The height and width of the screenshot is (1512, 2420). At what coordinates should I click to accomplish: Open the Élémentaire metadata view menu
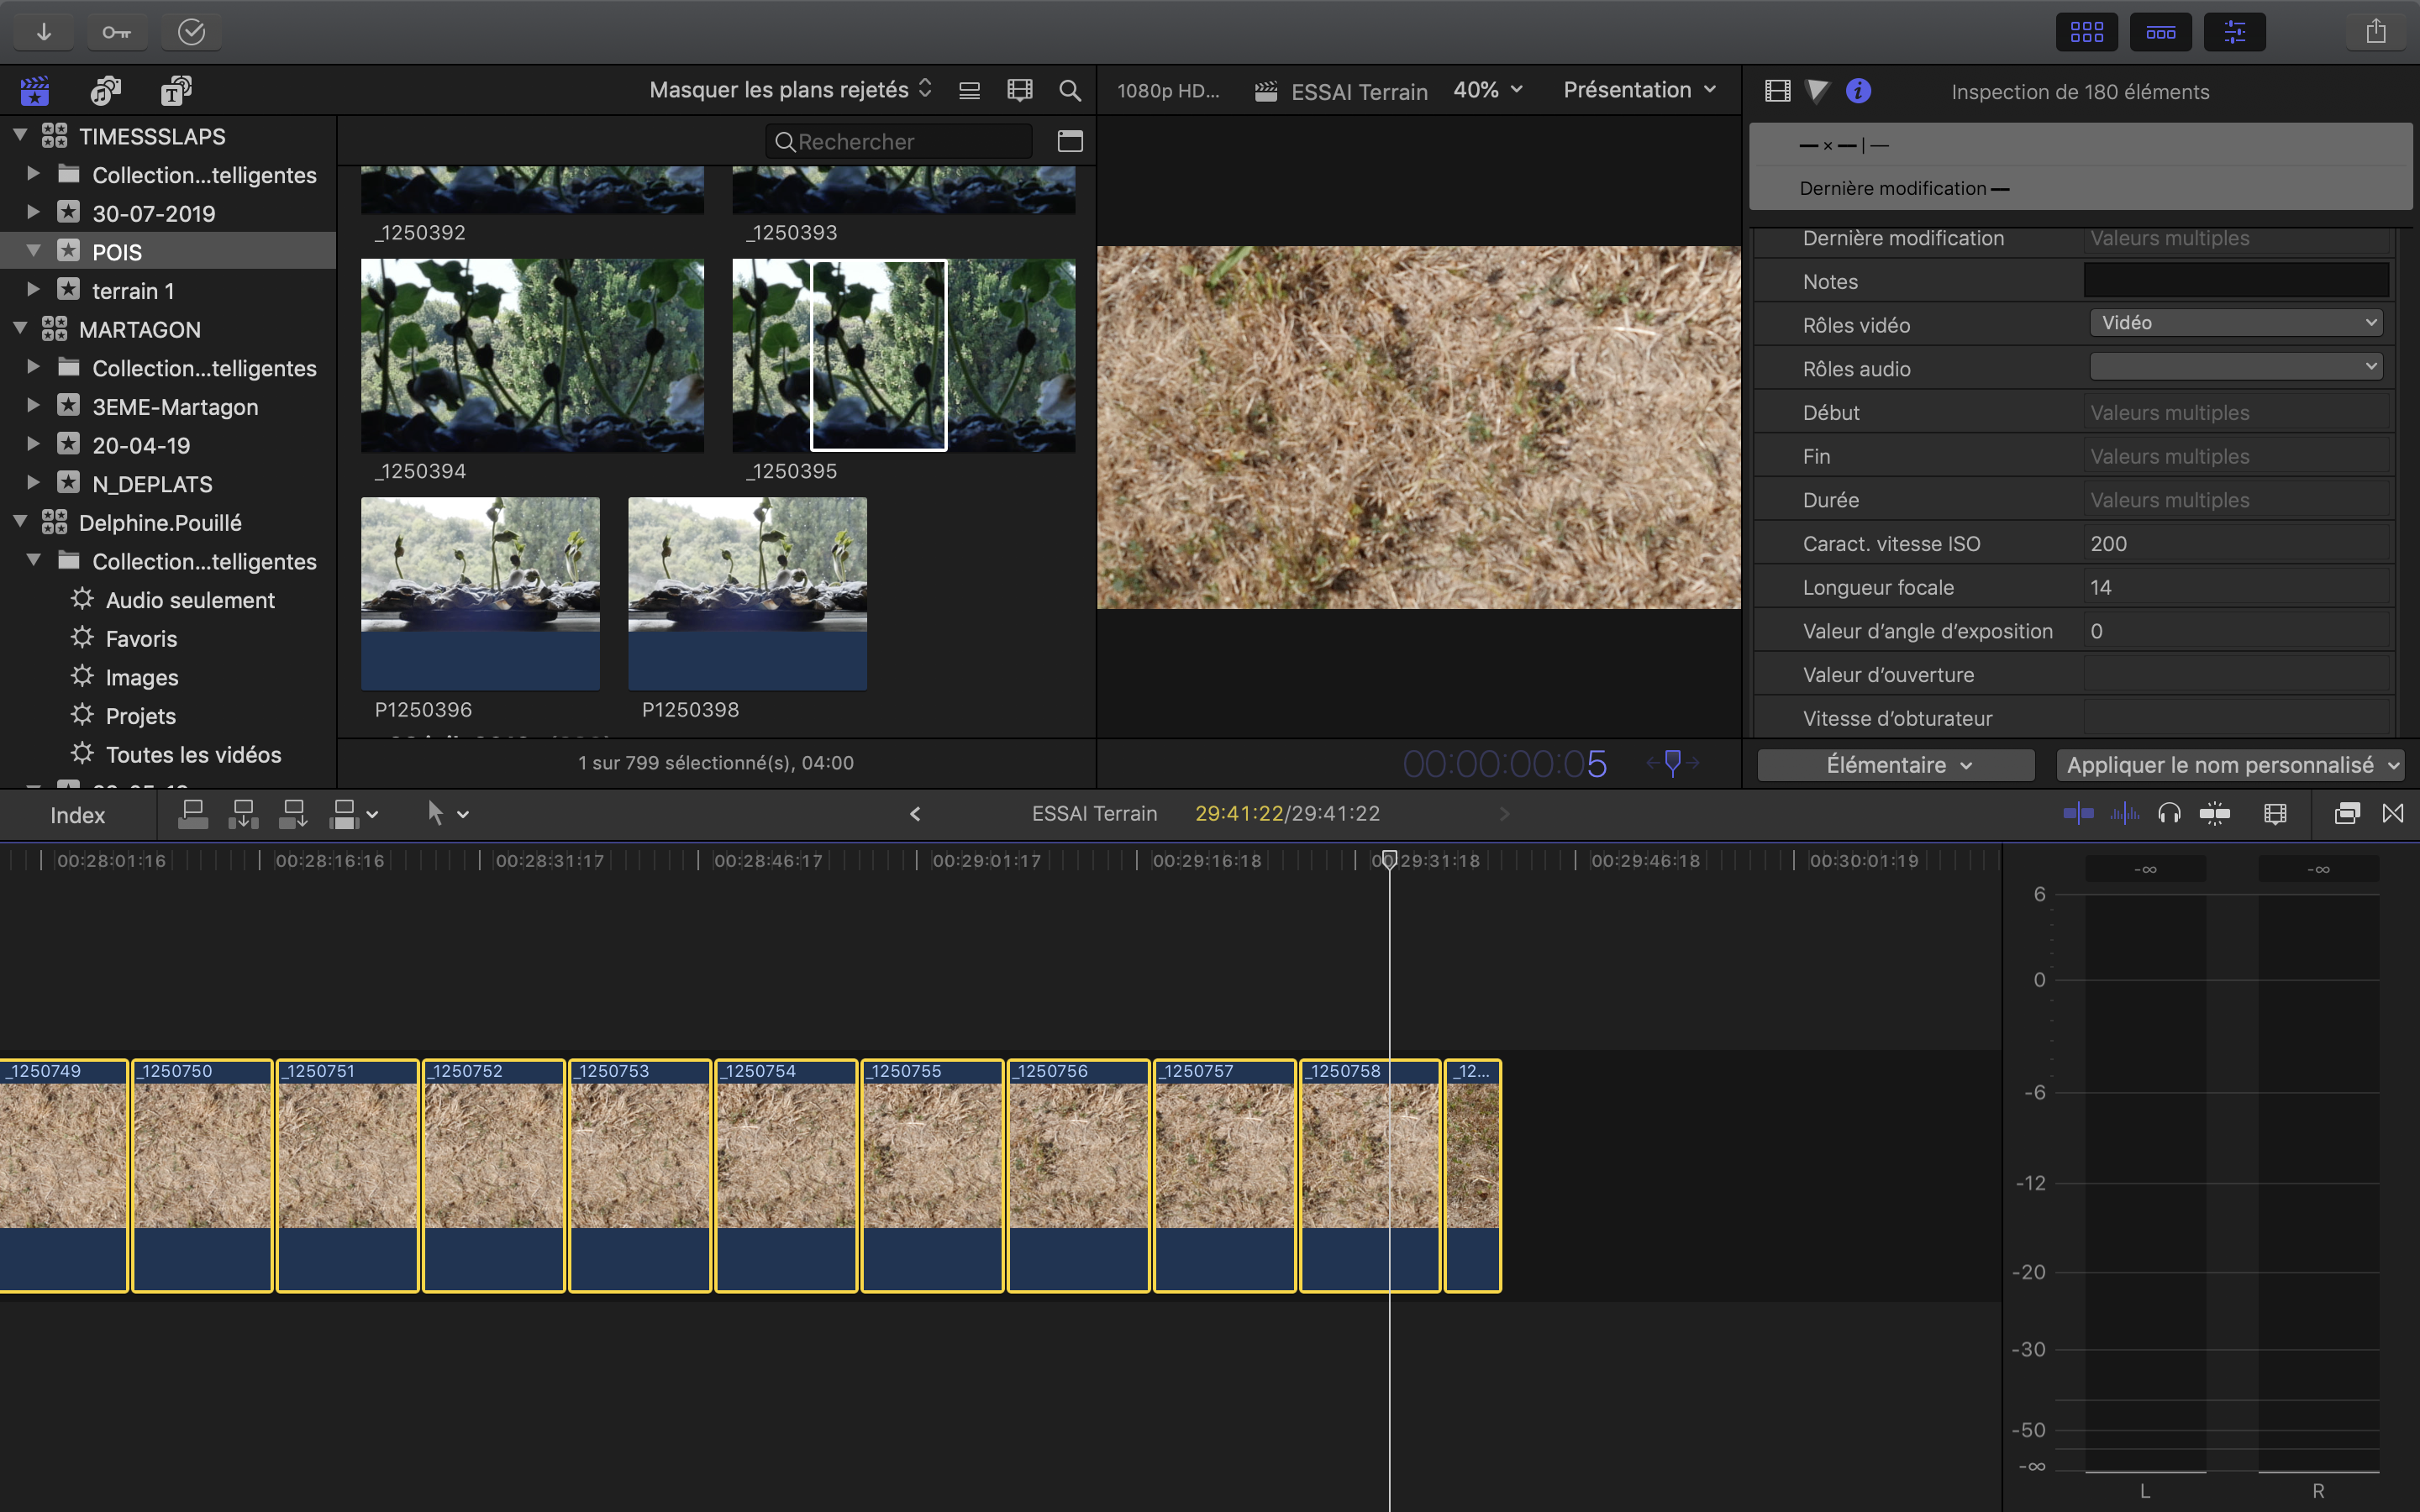click(x=1896, y=765)
